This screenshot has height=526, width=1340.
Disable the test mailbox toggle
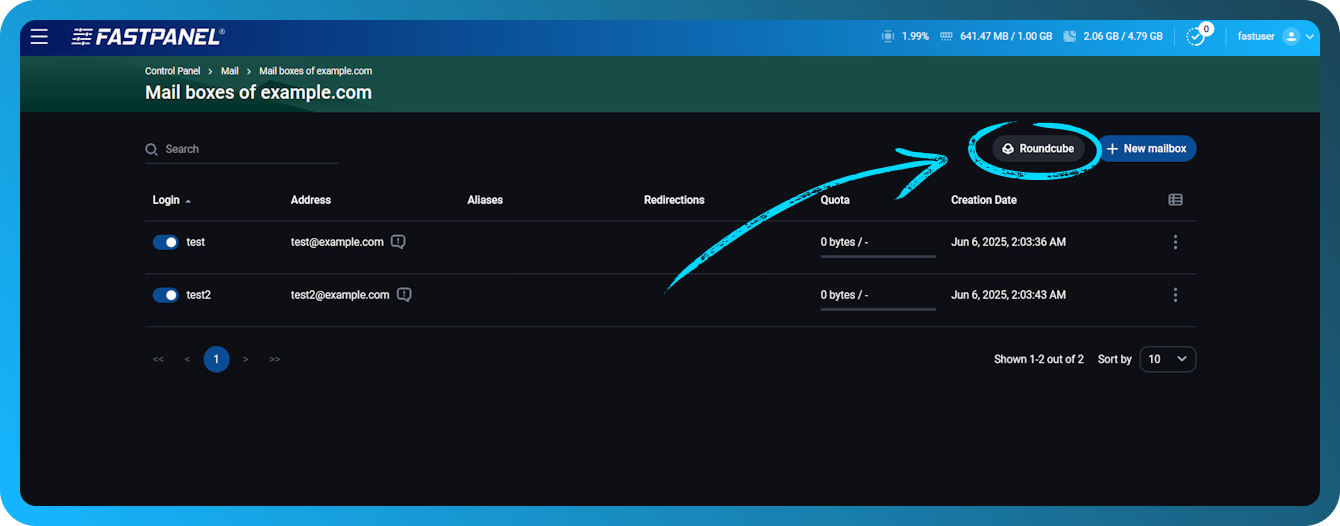[165, 242]
